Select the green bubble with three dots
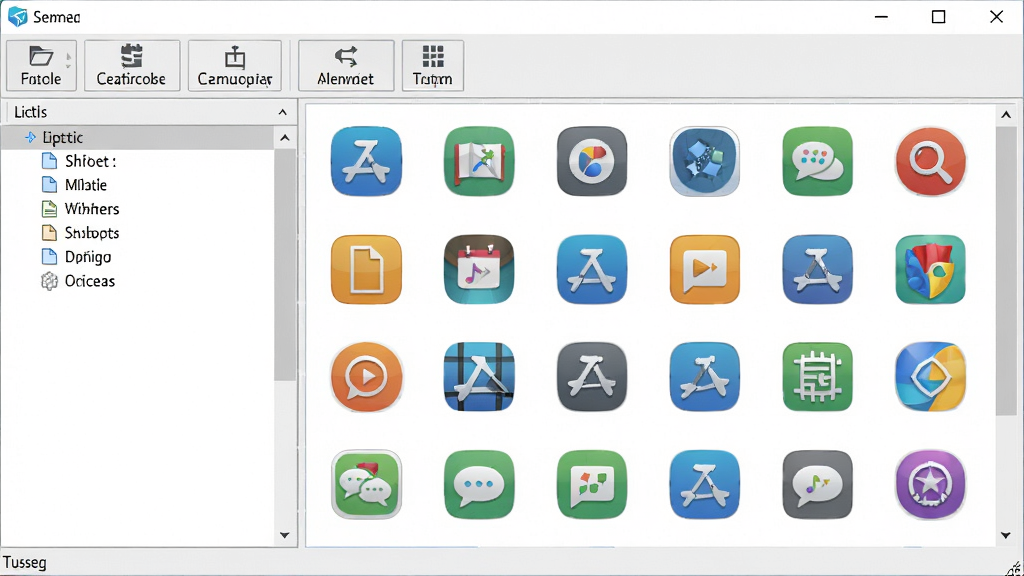 pos(479,485)
